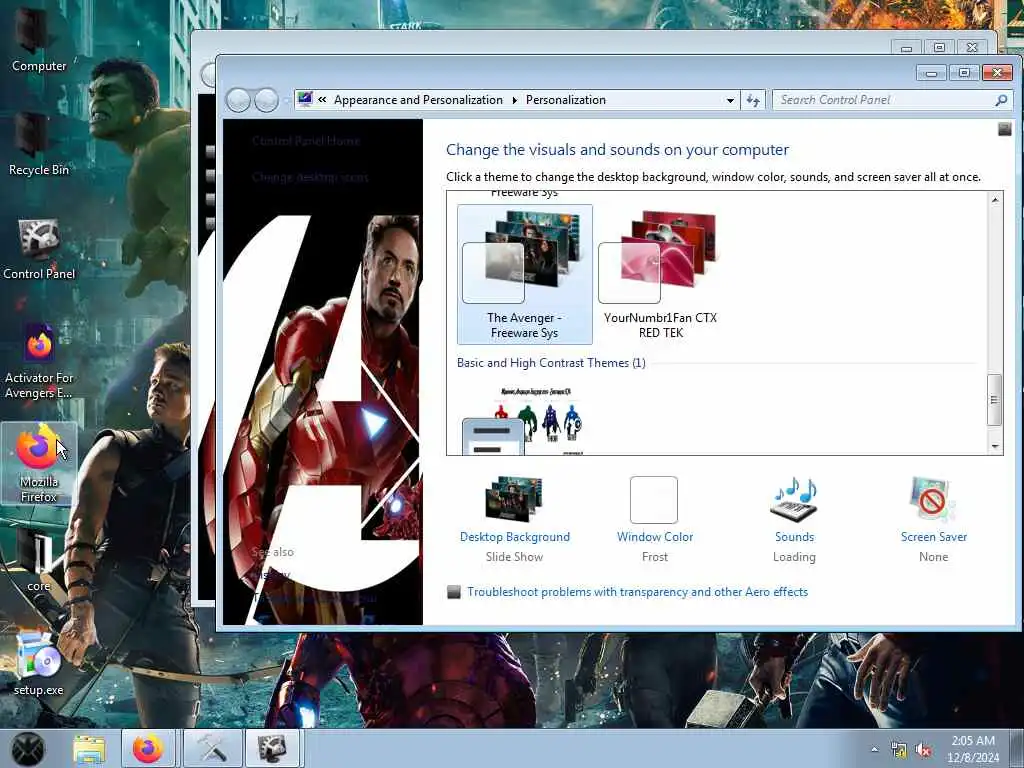The width and height of the screenshot is (1024, 768).
Task: Select Mozilla Firefox desktop icon
Action: 39,462
